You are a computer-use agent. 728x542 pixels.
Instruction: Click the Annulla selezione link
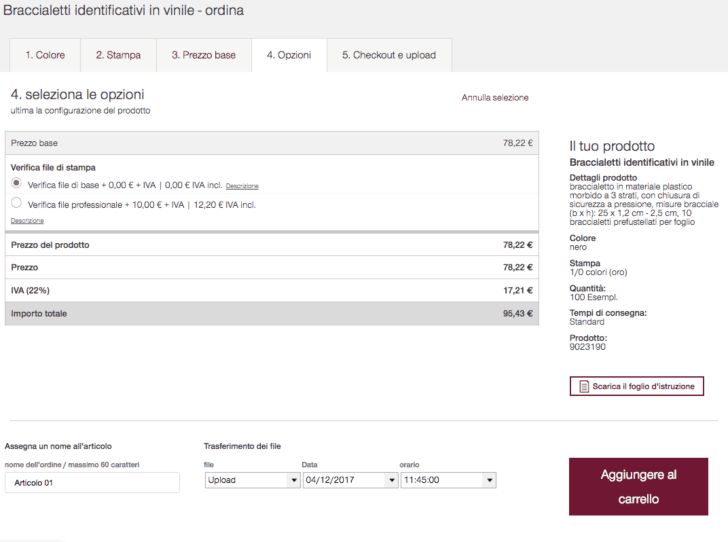tap(495, 98)
